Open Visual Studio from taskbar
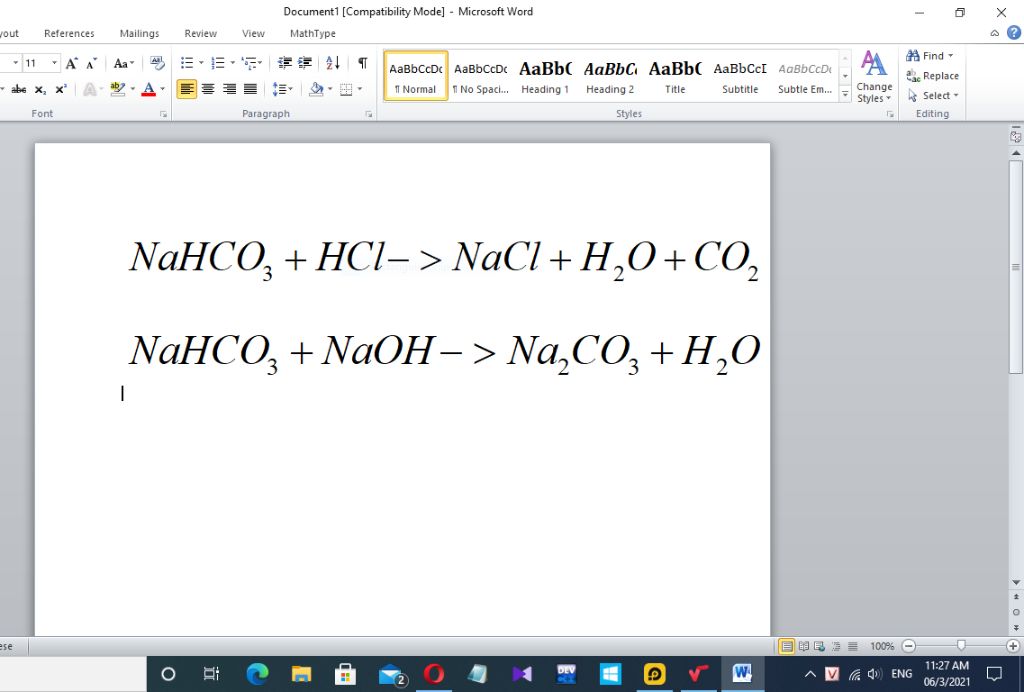 (x=522, y=674)
